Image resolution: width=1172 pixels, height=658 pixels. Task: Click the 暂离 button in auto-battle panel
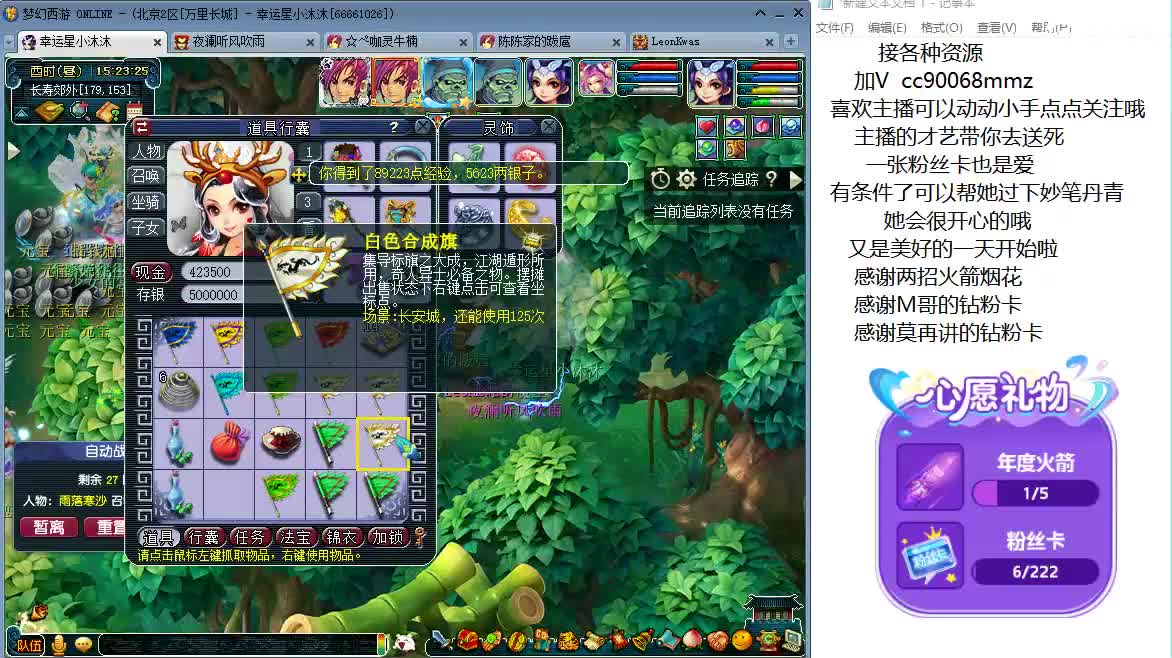point(49,527)
